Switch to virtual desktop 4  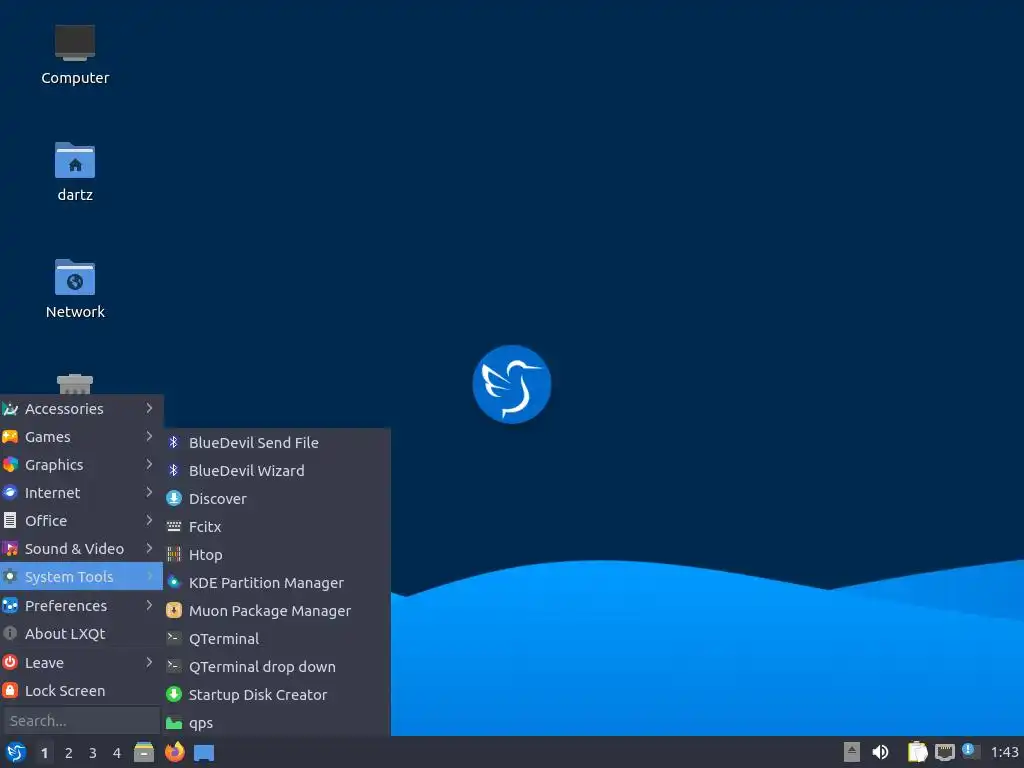(x=117, y=753)
